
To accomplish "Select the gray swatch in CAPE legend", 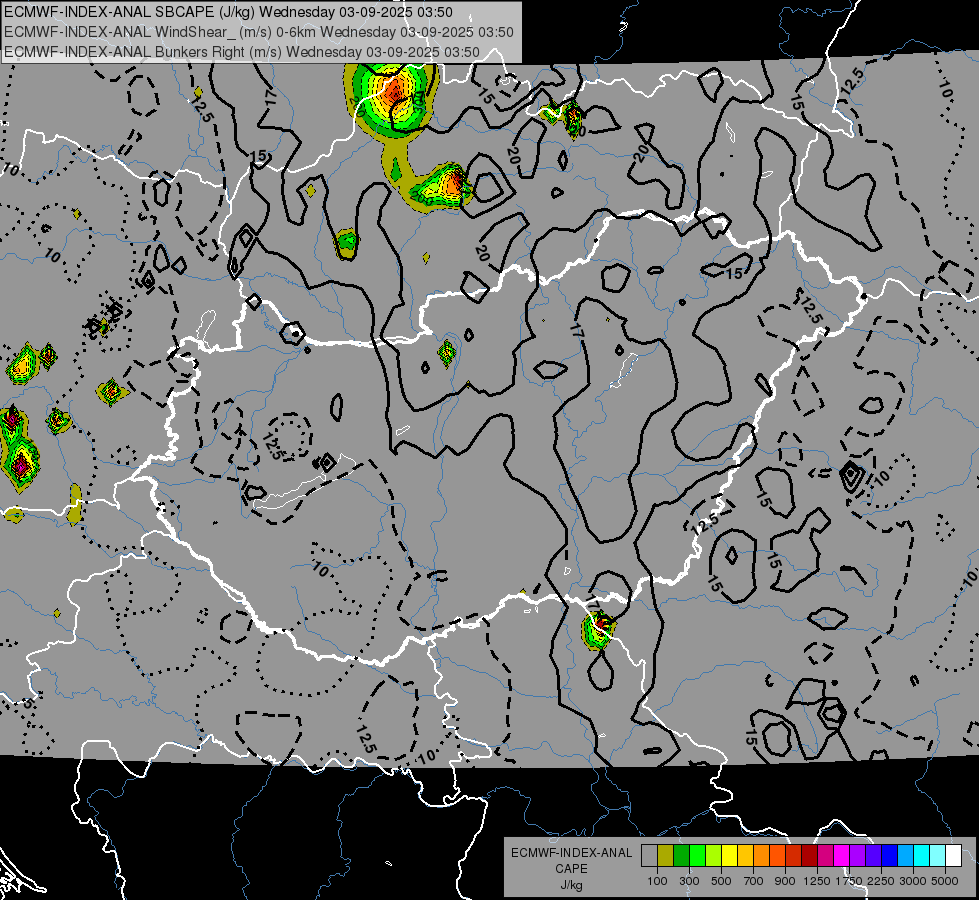I will [649, 855].
